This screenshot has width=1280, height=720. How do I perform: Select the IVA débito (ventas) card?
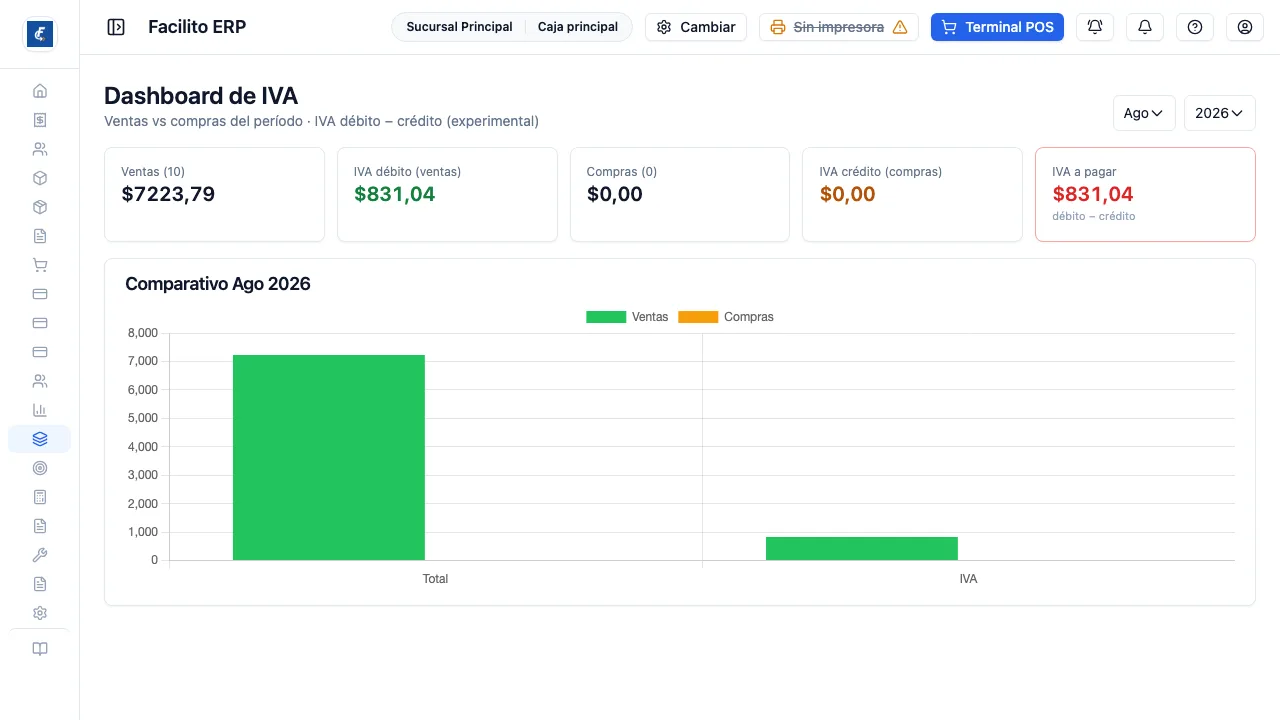click(x=447, y=195)
